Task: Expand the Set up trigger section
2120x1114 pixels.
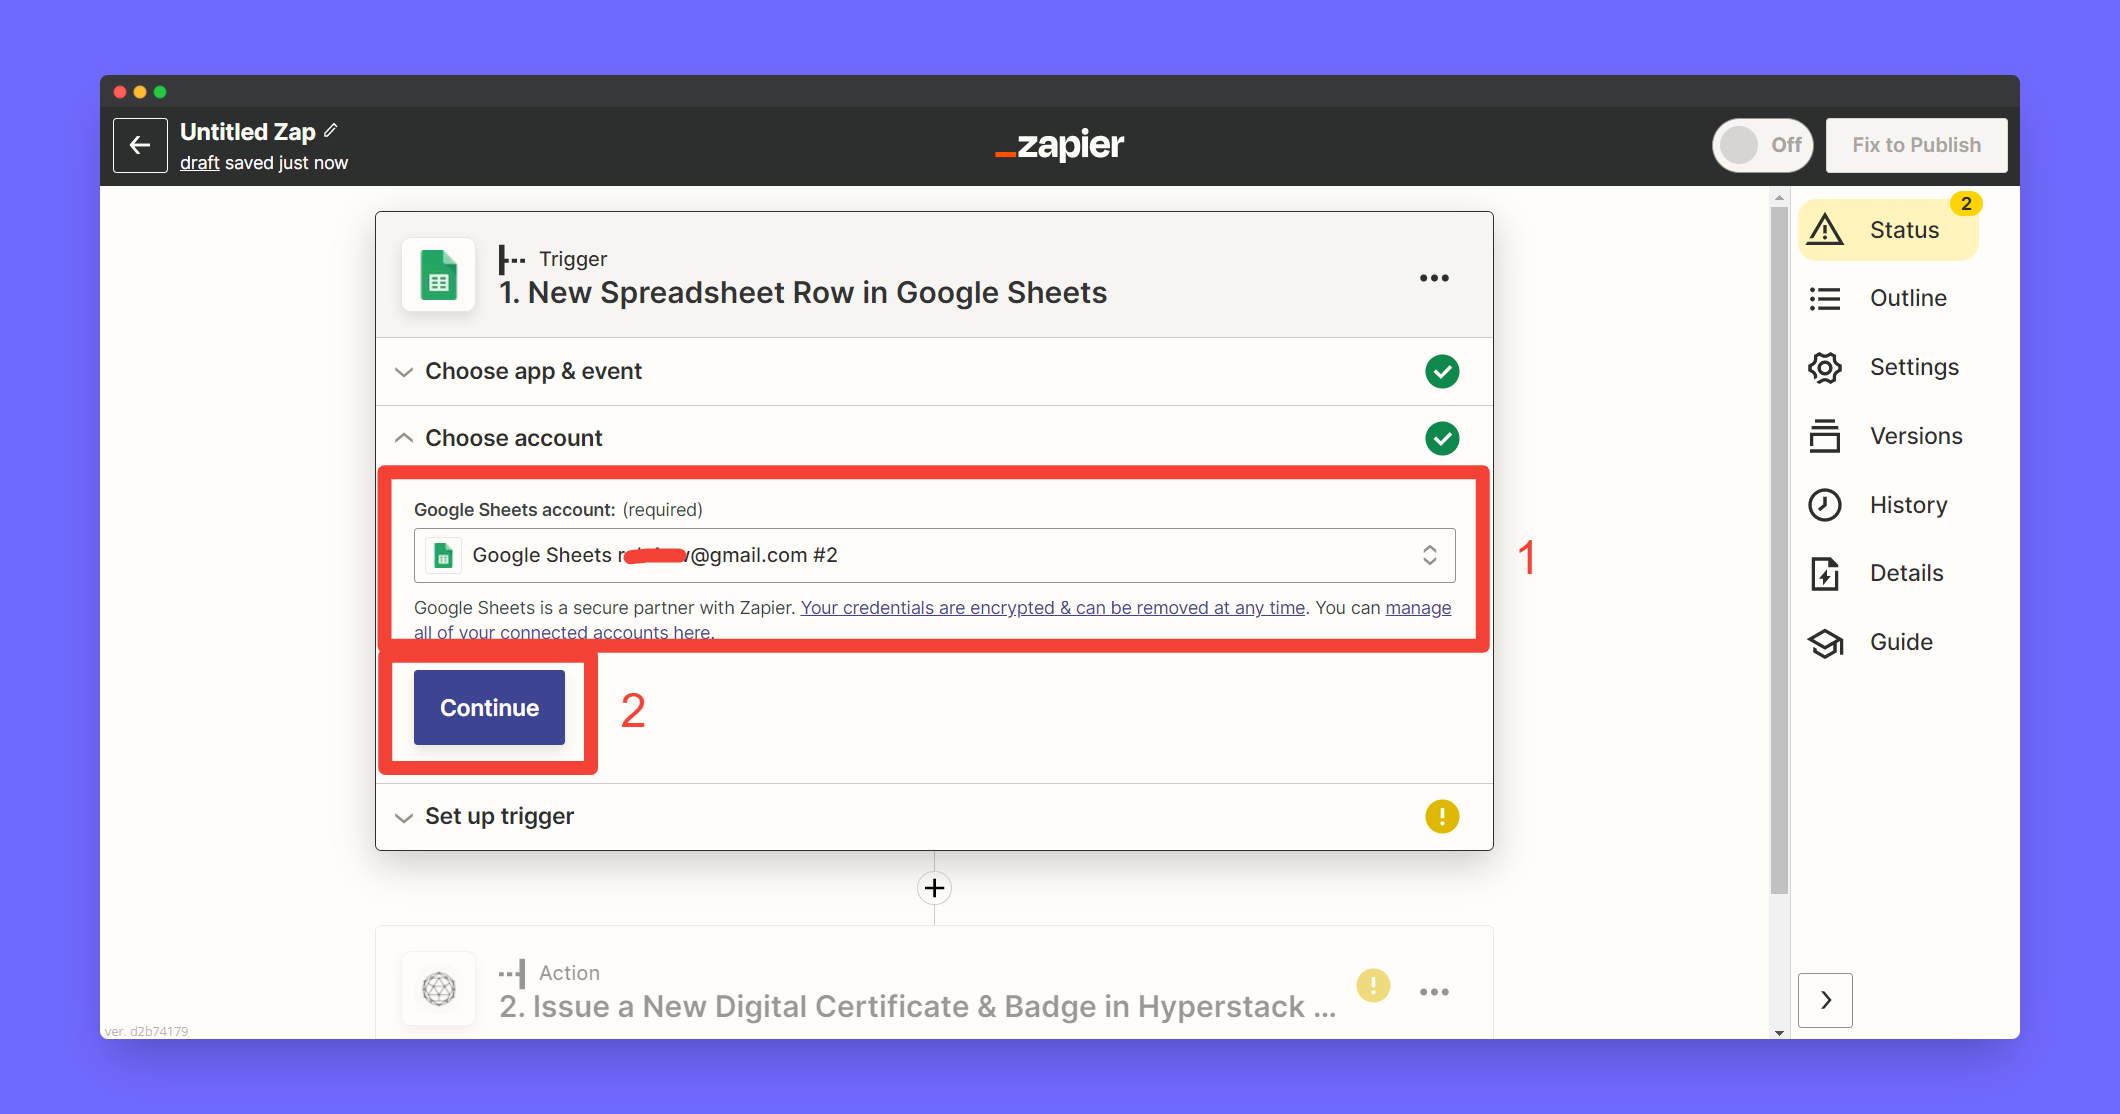Action: (500, 816)
